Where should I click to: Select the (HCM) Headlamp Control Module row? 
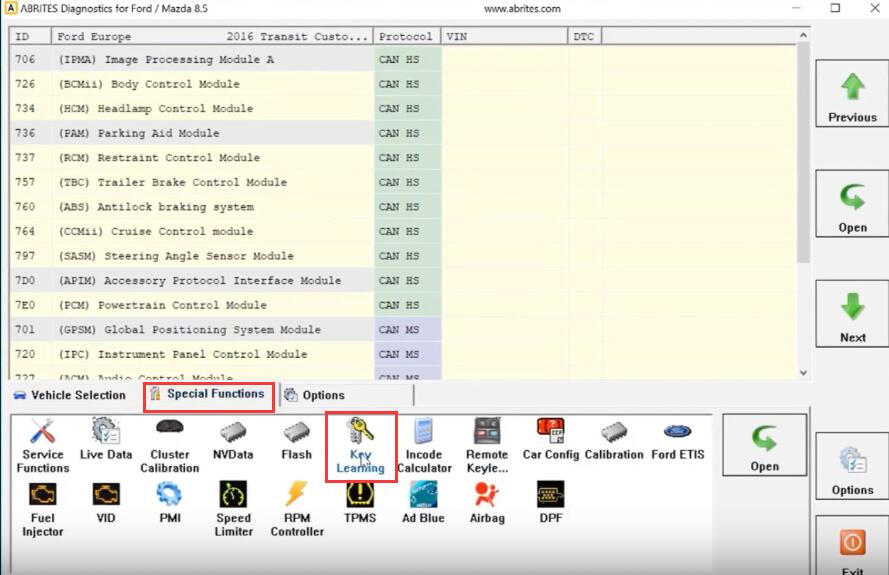403,108
